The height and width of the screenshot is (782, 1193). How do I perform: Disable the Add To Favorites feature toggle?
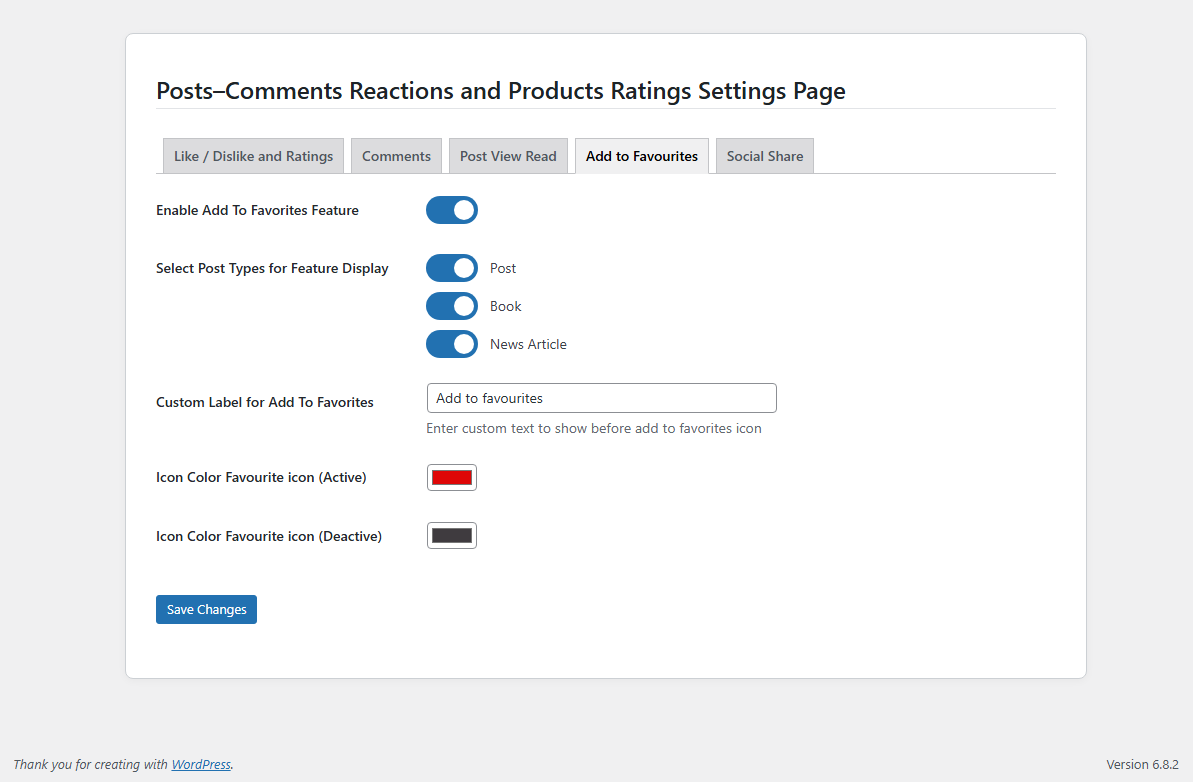pyautogui.click(x=452, y=210)
